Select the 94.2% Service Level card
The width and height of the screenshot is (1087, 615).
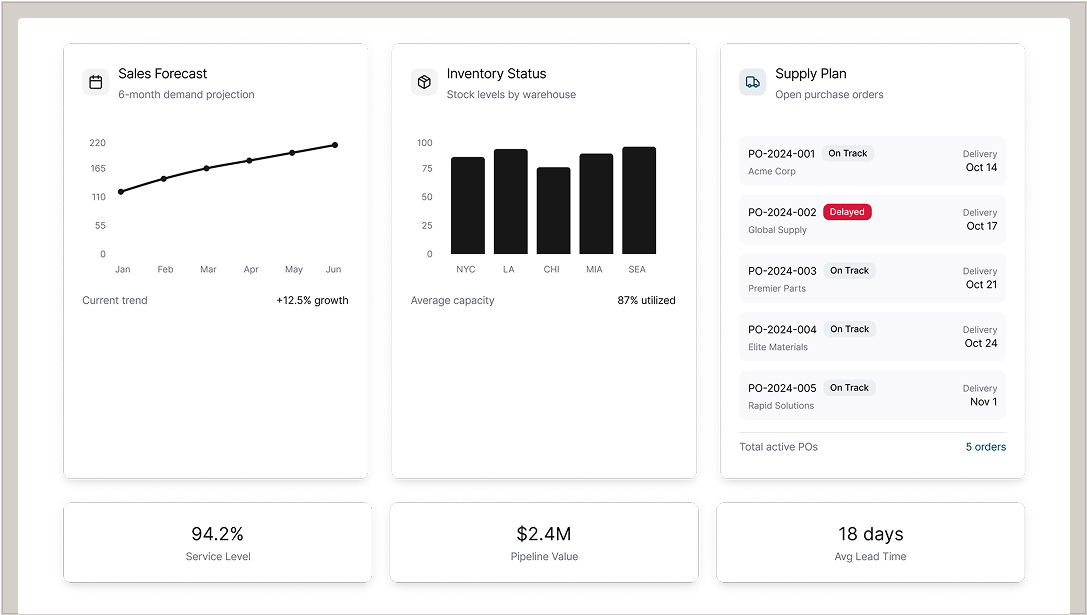[x=217, y=542]
